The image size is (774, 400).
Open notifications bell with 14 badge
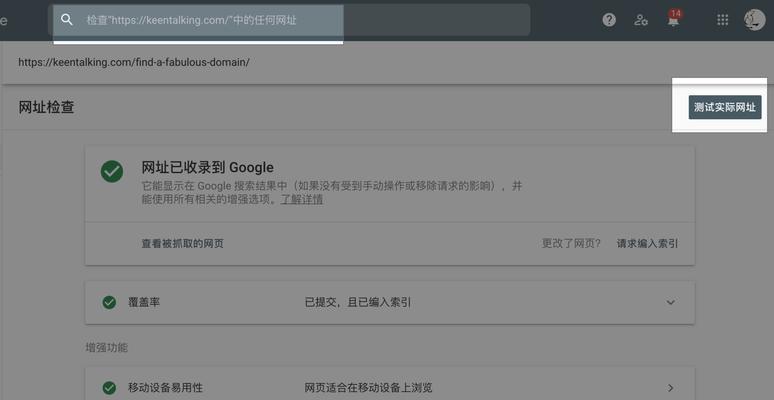[x=673, y=20]
